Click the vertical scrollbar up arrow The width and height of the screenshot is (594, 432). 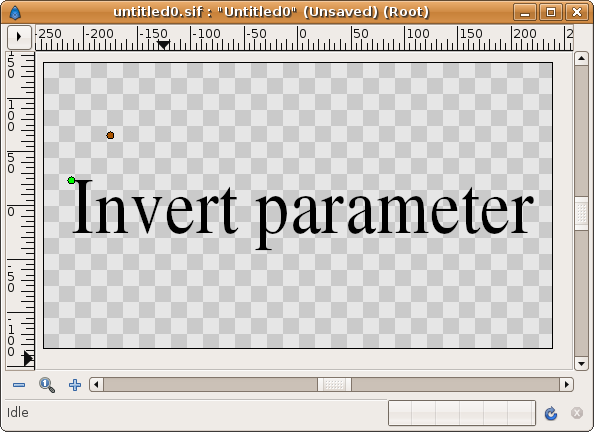coord(581,59)
